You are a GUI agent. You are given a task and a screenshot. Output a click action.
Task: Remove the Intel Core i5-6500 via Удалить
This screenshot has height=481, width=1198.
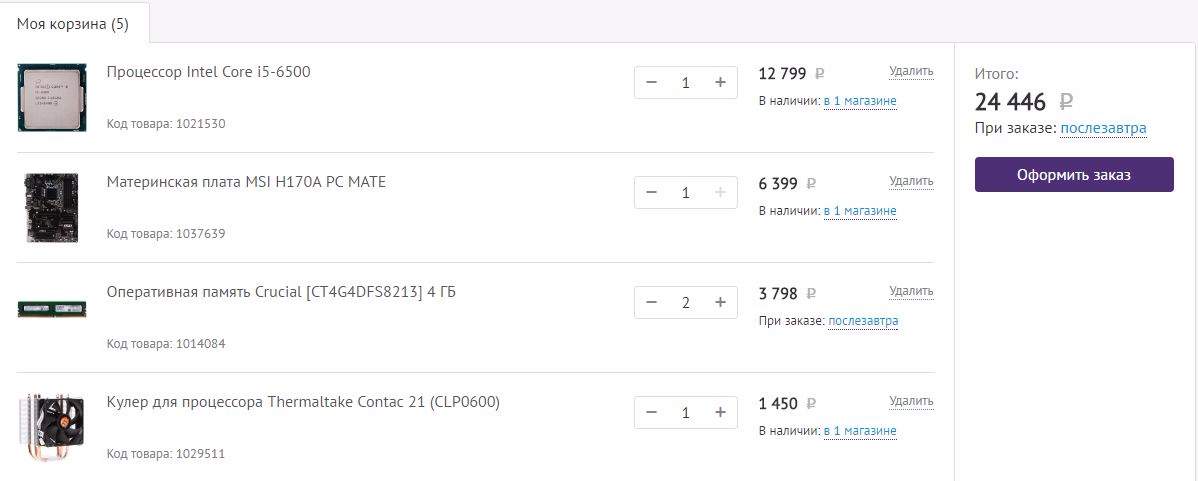point(911,71)
